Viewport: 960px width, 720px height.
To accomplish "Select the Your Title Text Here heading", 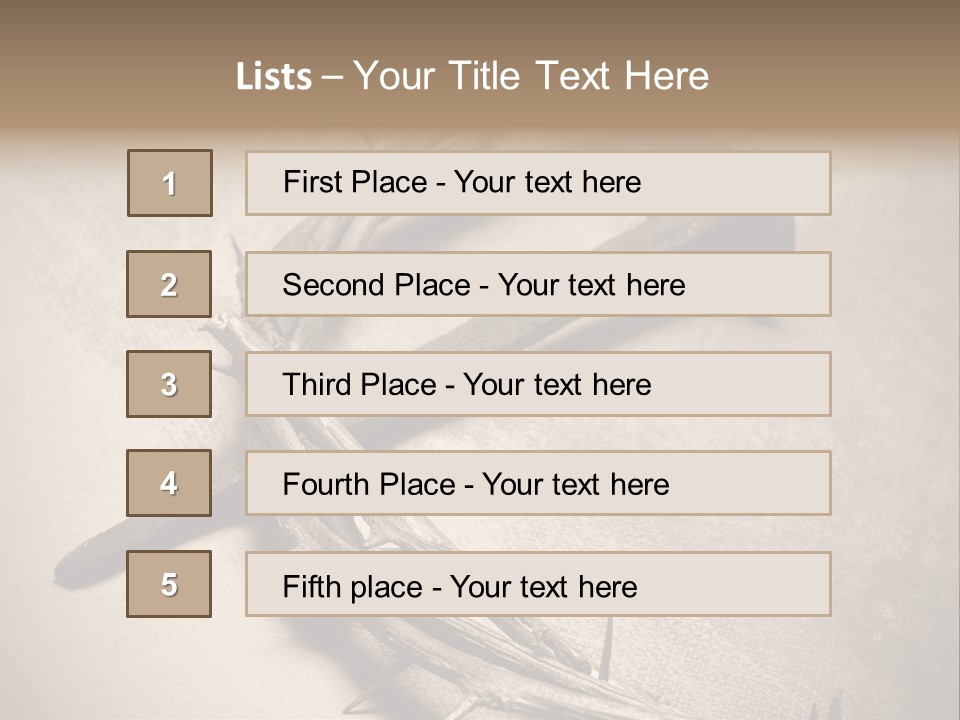I will (531, 76).
